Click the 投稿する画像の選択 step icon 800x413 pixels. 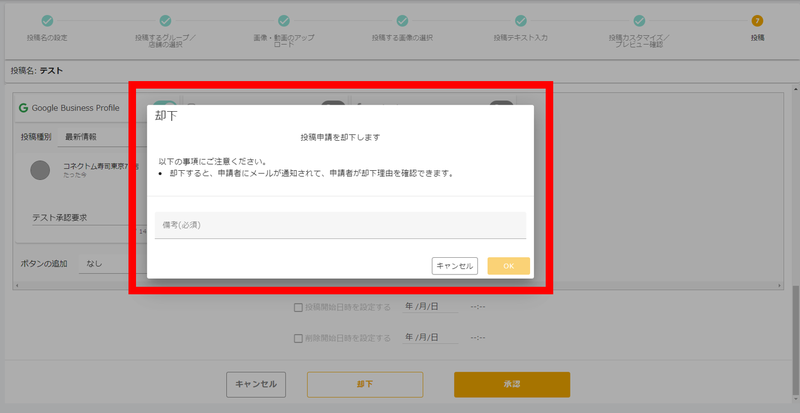[x=402, y=20]
